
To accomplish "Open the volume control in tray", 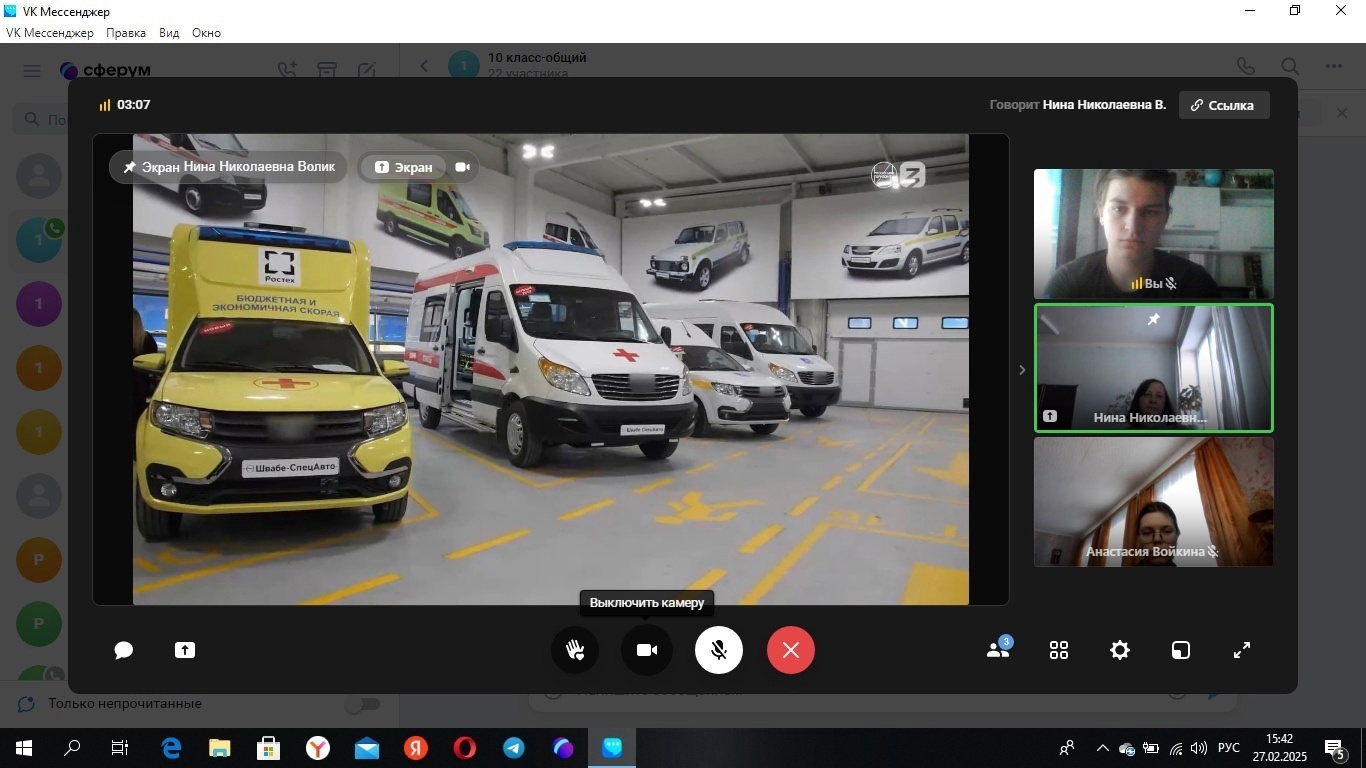I will click(1198, 748).
